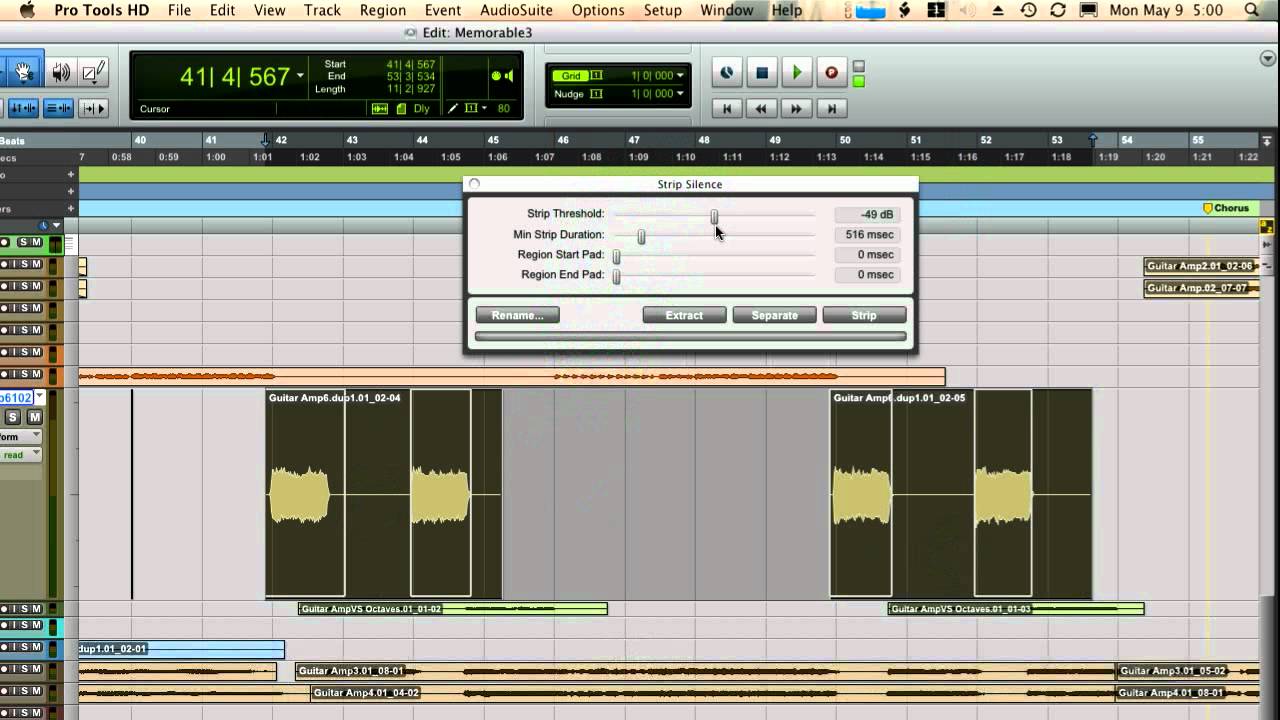The image size is (1280, 720).
Task: Click Extract in Strip Silence
Action: [684, 315]
